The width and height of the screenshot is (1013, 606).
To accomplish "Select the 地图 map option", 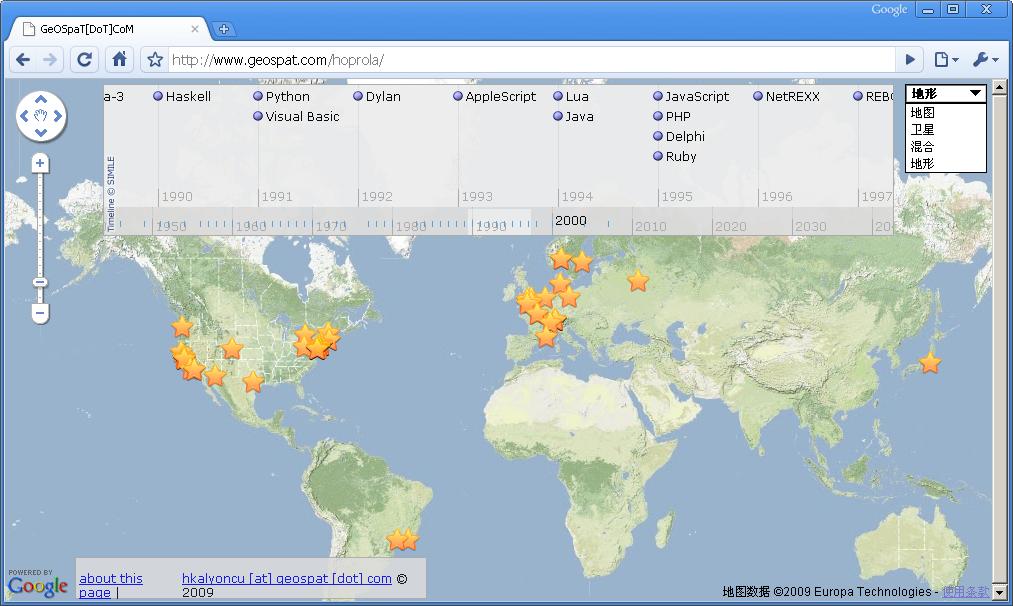I will point(922,113).
